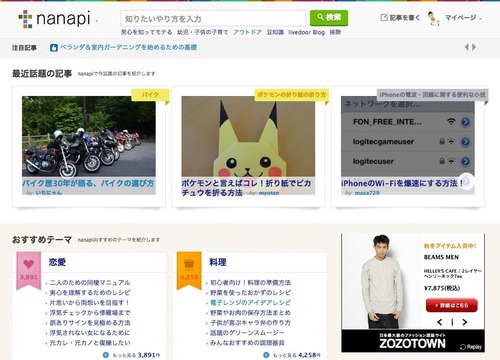Click the previous featured article arrow
Viewport: 500px width, 360px height.
pyautogui.click(x=467, y=47)
